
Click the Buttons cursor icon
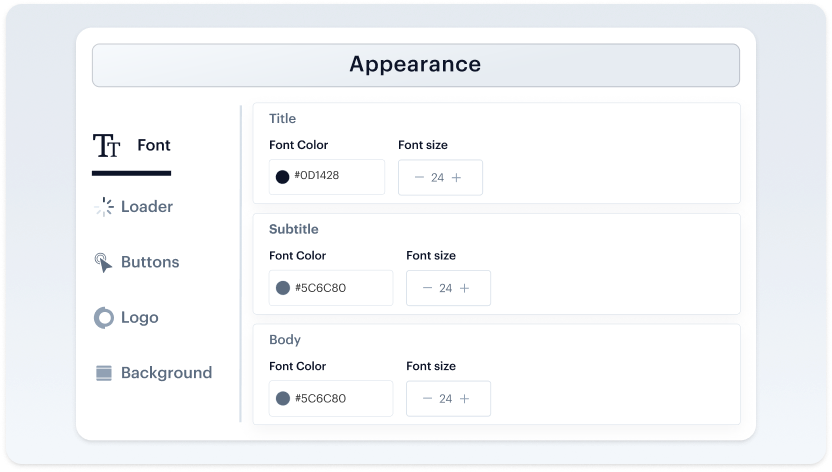click(103, 263)
